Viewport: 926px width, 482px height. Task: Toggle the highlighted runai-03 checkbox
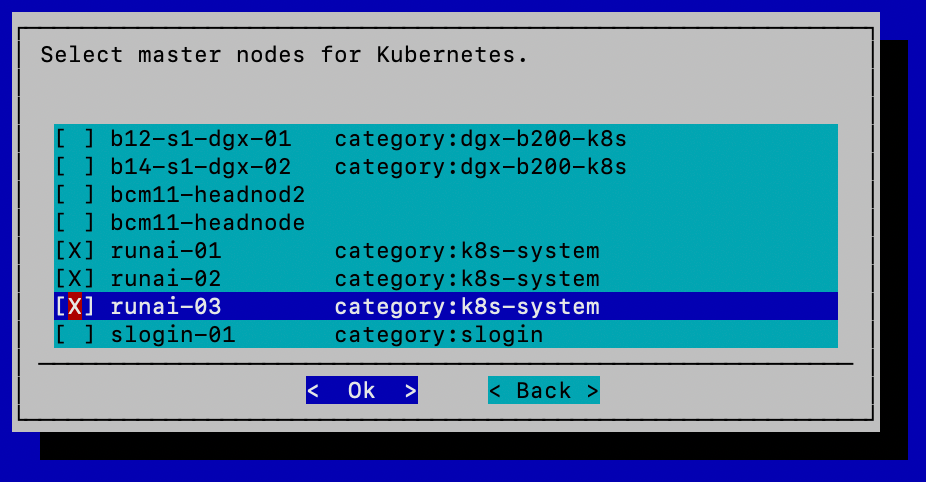coord(74,306)
